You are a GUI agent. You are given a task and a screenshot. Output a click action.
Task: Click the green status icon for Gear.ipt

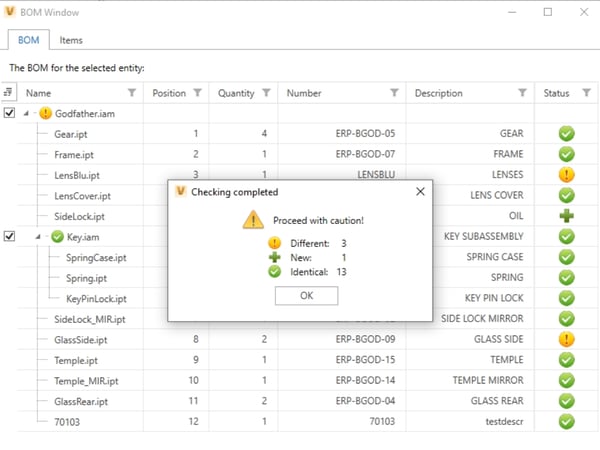pyautogui.click(x=566, y=134)
